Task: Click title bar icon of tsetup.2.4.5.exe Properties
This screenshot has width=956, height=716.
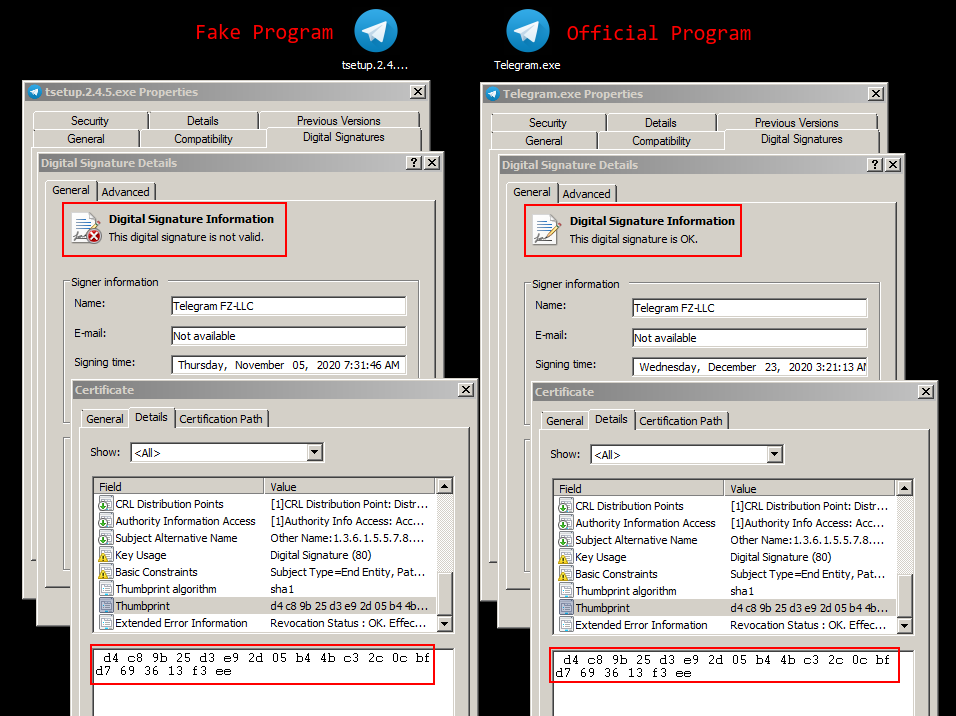Action: (34, 92)
